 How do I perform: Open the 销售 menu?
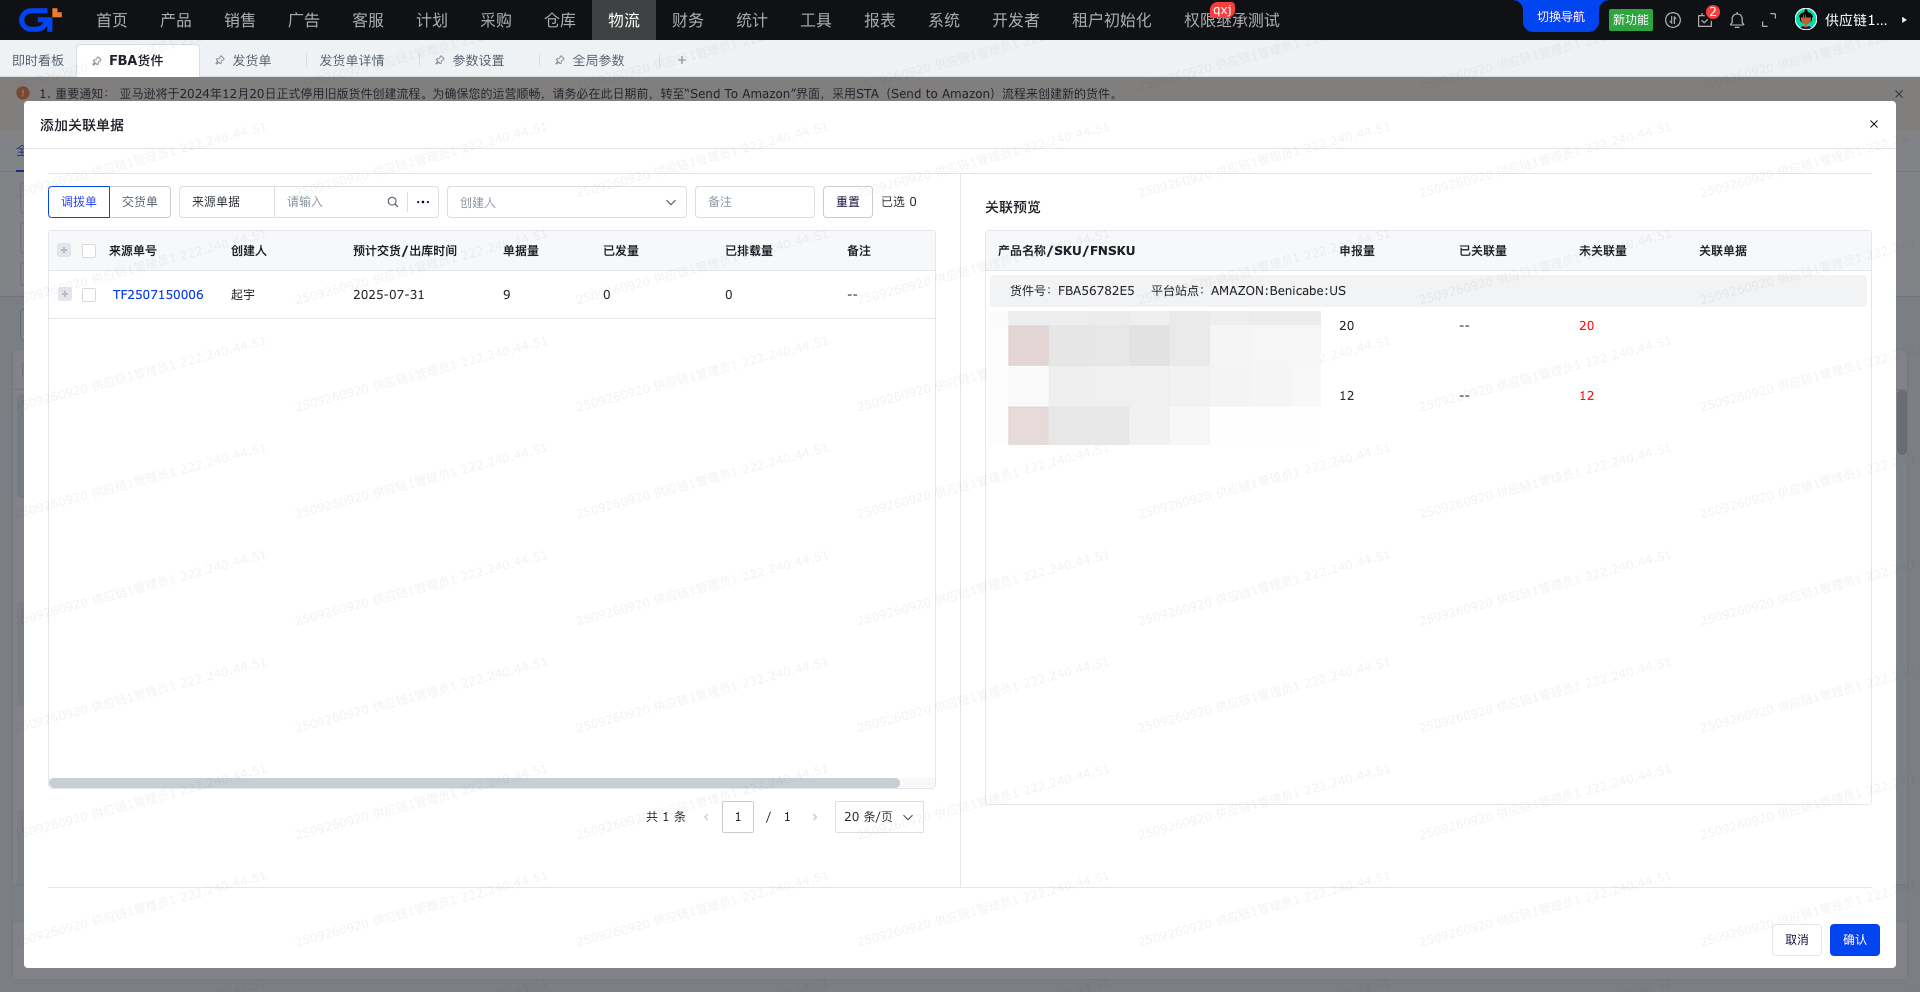[240, 20]
